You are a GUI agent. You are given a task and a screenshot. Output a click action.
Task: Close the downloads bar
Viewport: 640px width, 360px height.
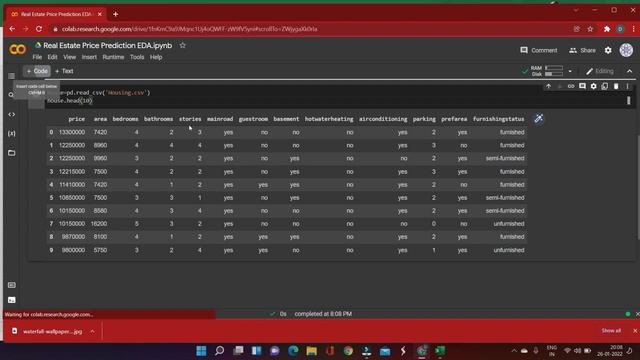[635, 331]
